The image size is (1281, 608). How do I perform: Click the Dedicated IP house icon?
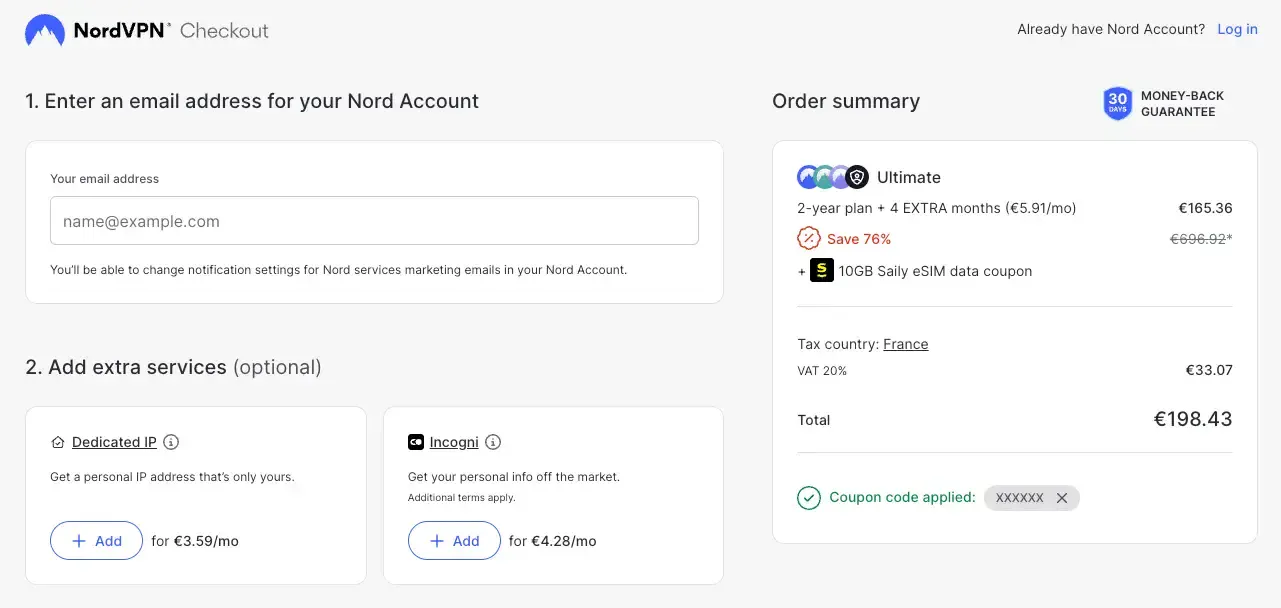pos(58,442)
